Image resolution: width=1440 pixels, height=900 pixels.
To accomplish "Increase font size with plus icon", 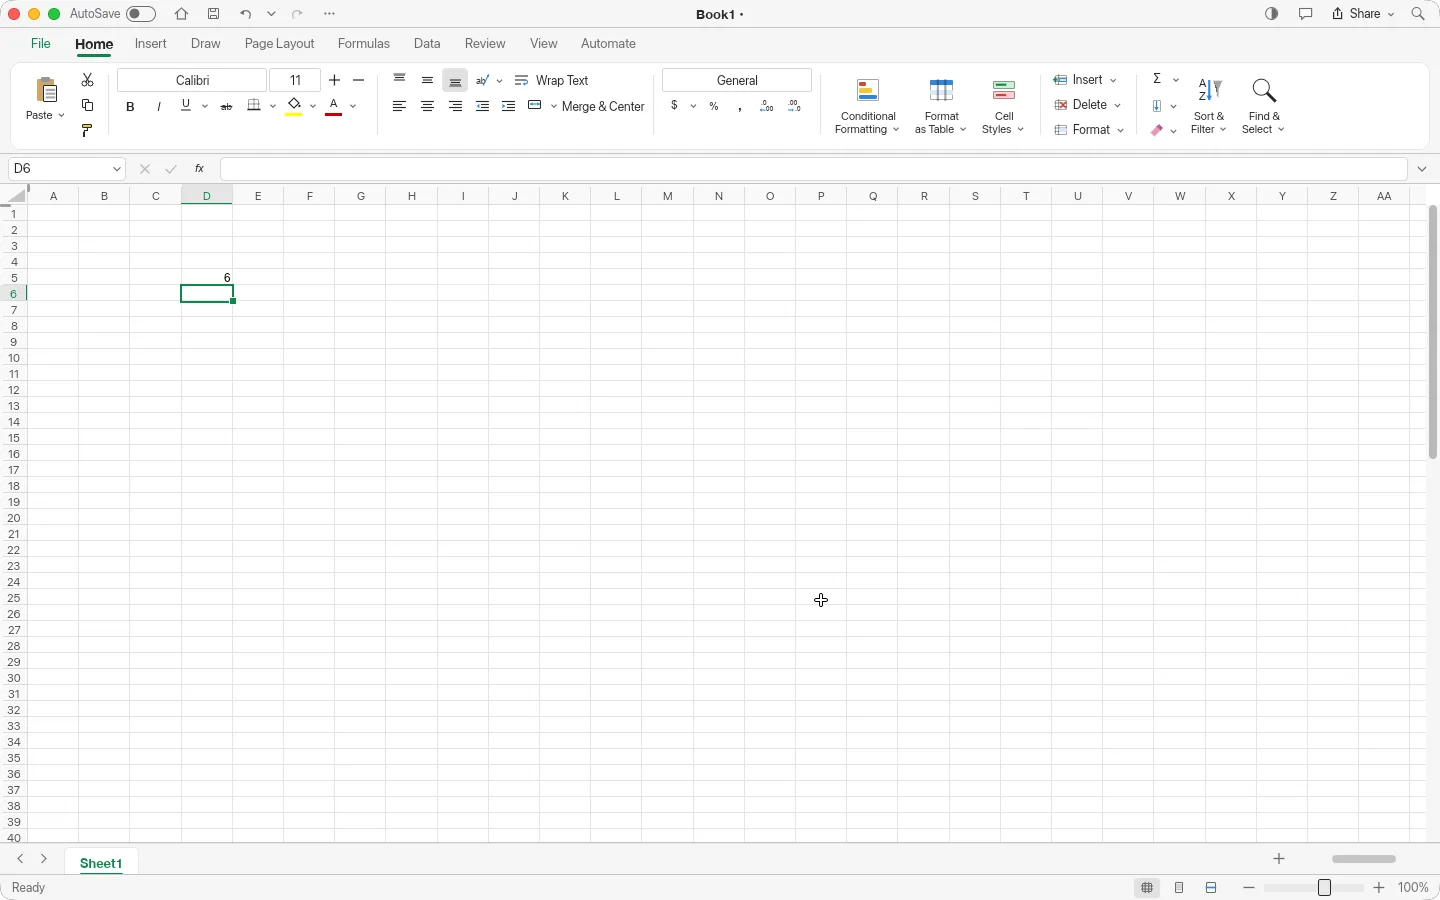I will 335,80.
